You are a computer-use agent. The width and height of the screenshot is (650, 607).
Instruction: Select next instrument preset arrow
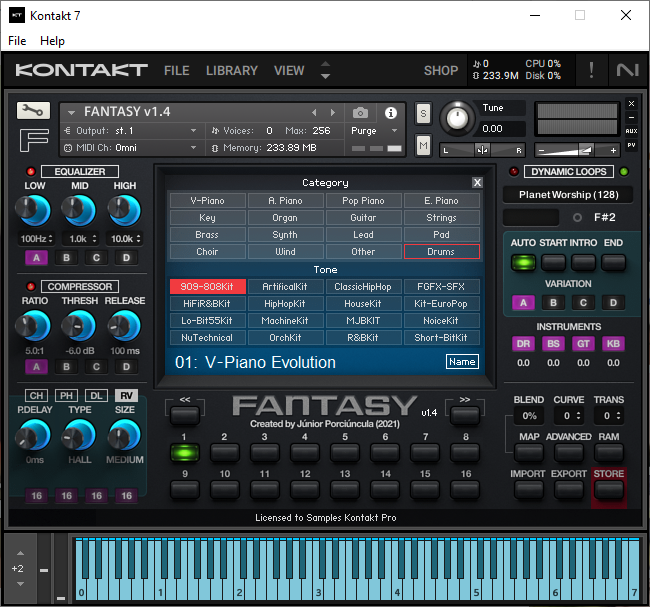click(x=332, y=112)
